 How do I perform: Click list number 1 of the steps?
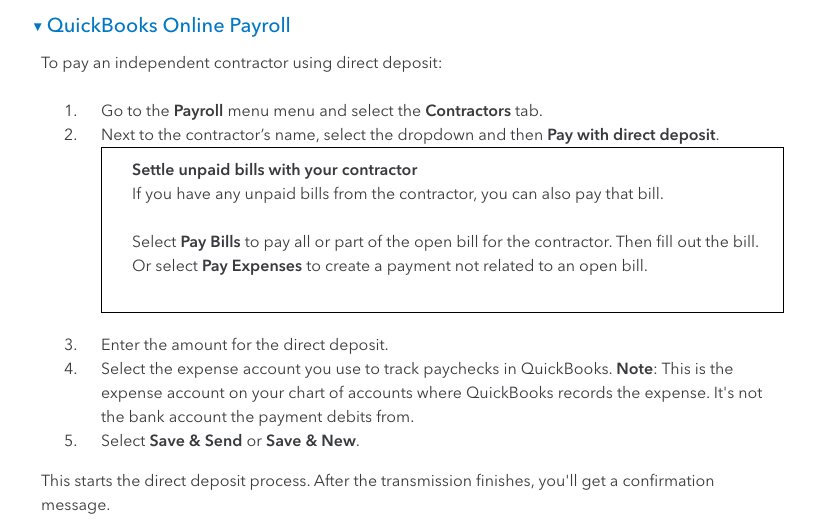point(70,111)
